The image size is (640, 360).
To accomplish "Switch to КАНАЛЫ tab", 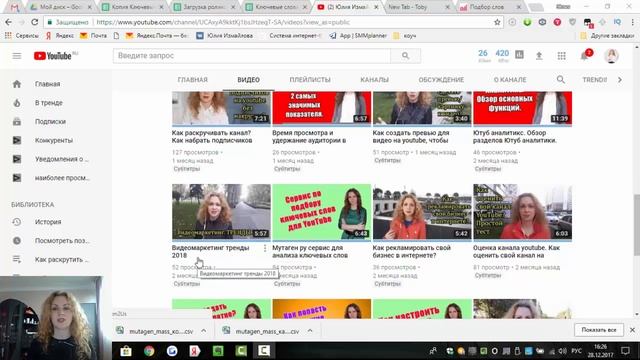I will point(374,80).
